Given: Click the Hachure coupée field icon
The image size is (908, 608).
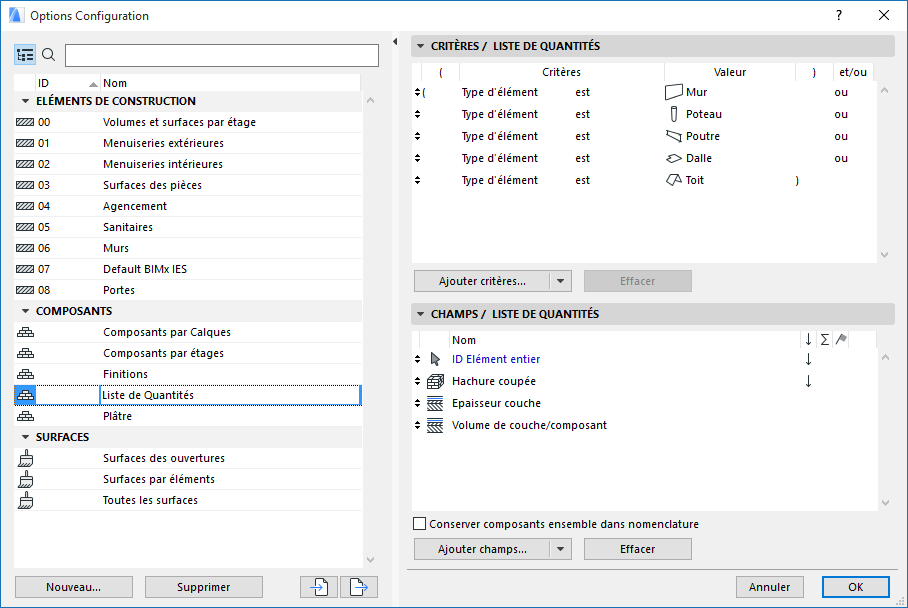Looking at the screenshot, I should [435, 381].
